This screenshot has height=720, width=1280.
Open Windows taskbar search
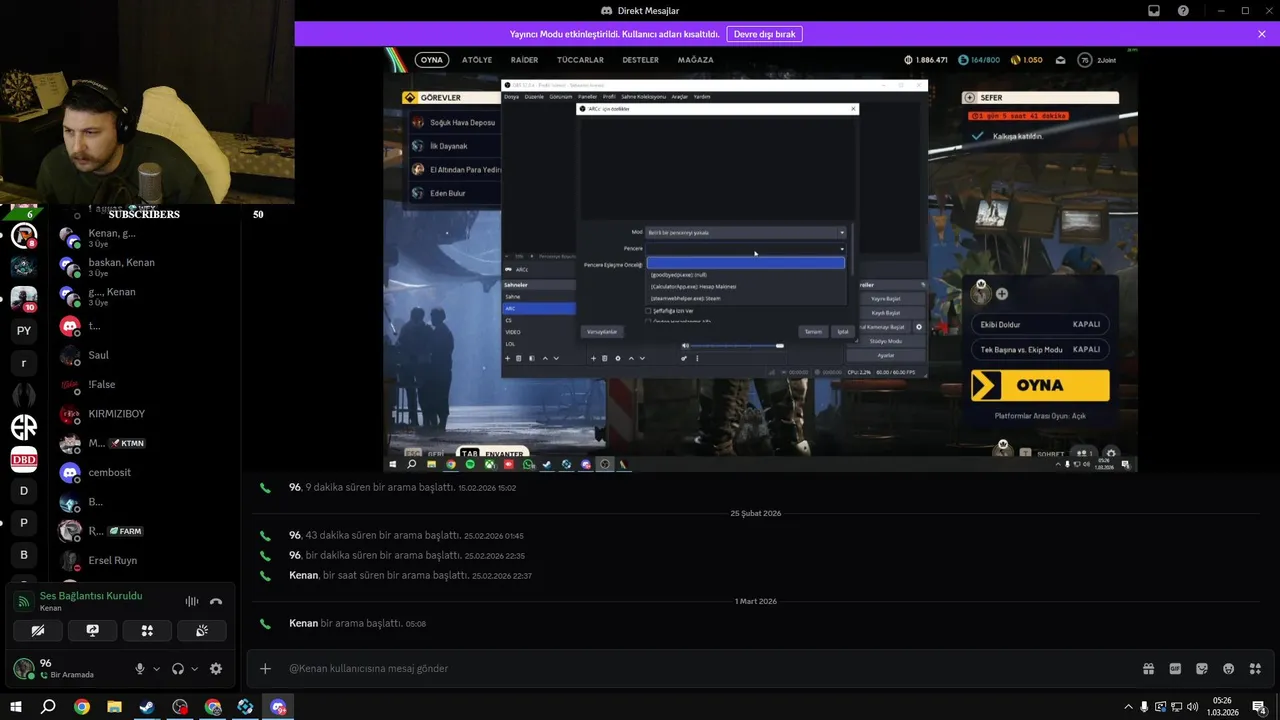(48, 707)
